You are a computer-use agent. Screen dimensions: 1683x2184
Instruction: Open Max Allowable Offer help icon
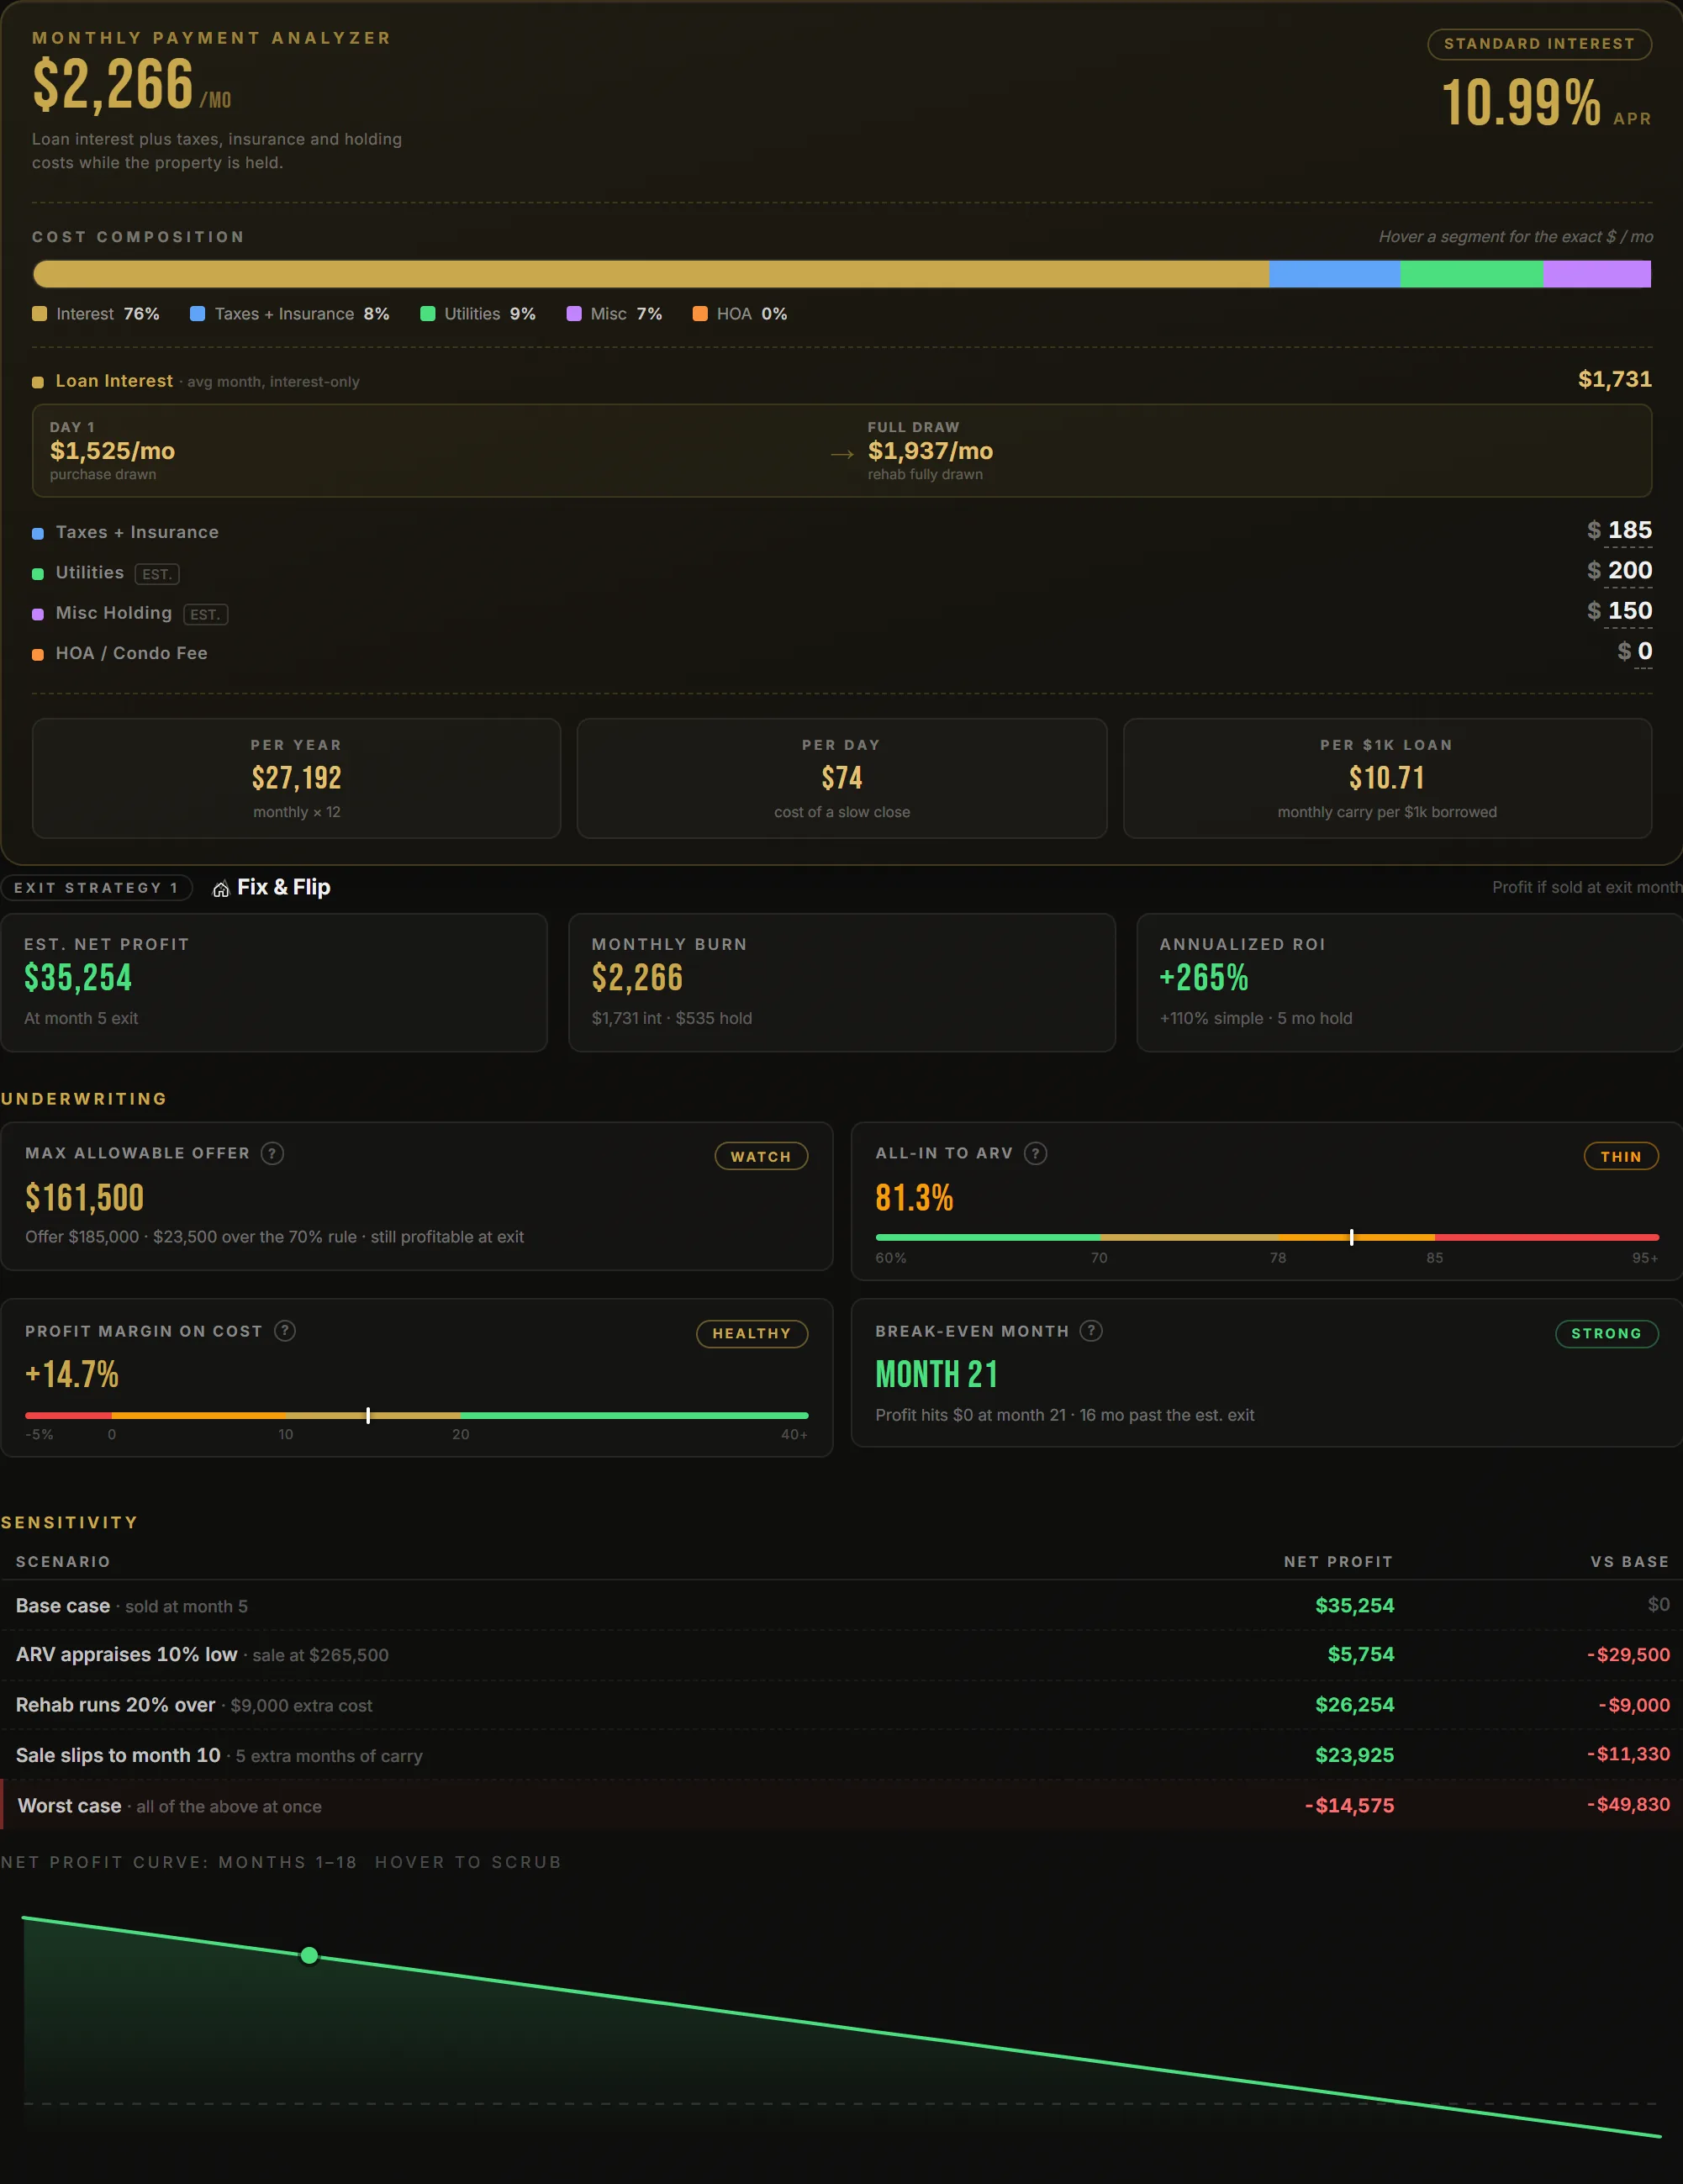pos(272,1153)
